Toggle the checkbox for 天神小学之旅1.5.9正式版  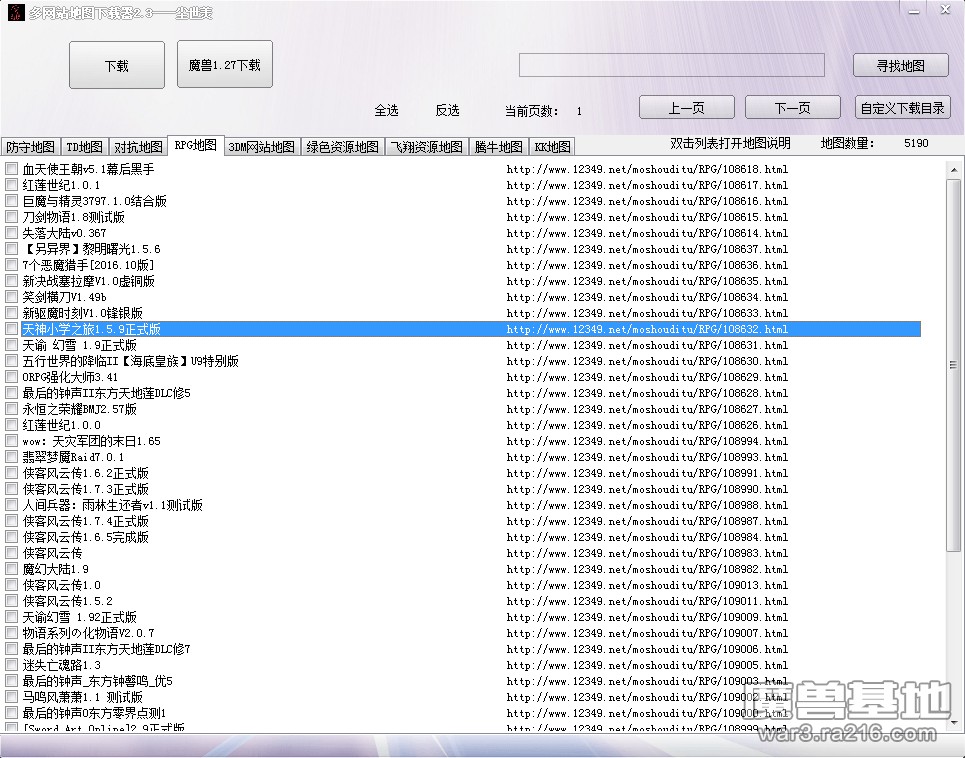(x=12, y=329)
